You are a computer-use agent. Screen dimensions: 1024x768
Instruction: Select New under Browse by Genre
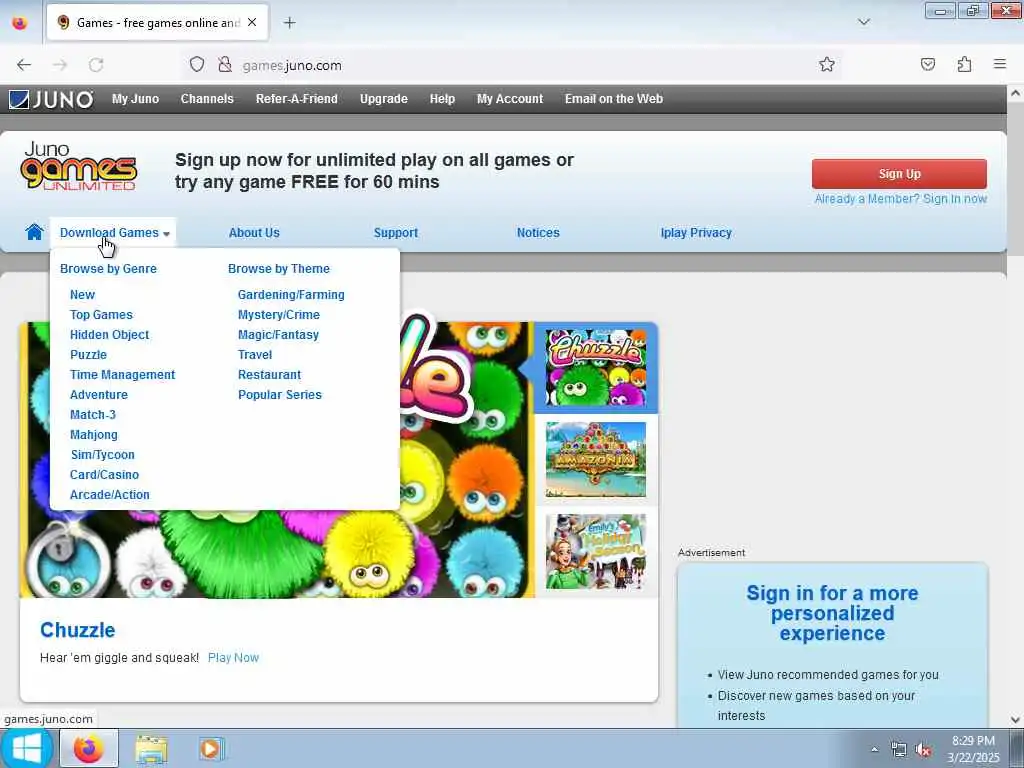coord(82,295)
